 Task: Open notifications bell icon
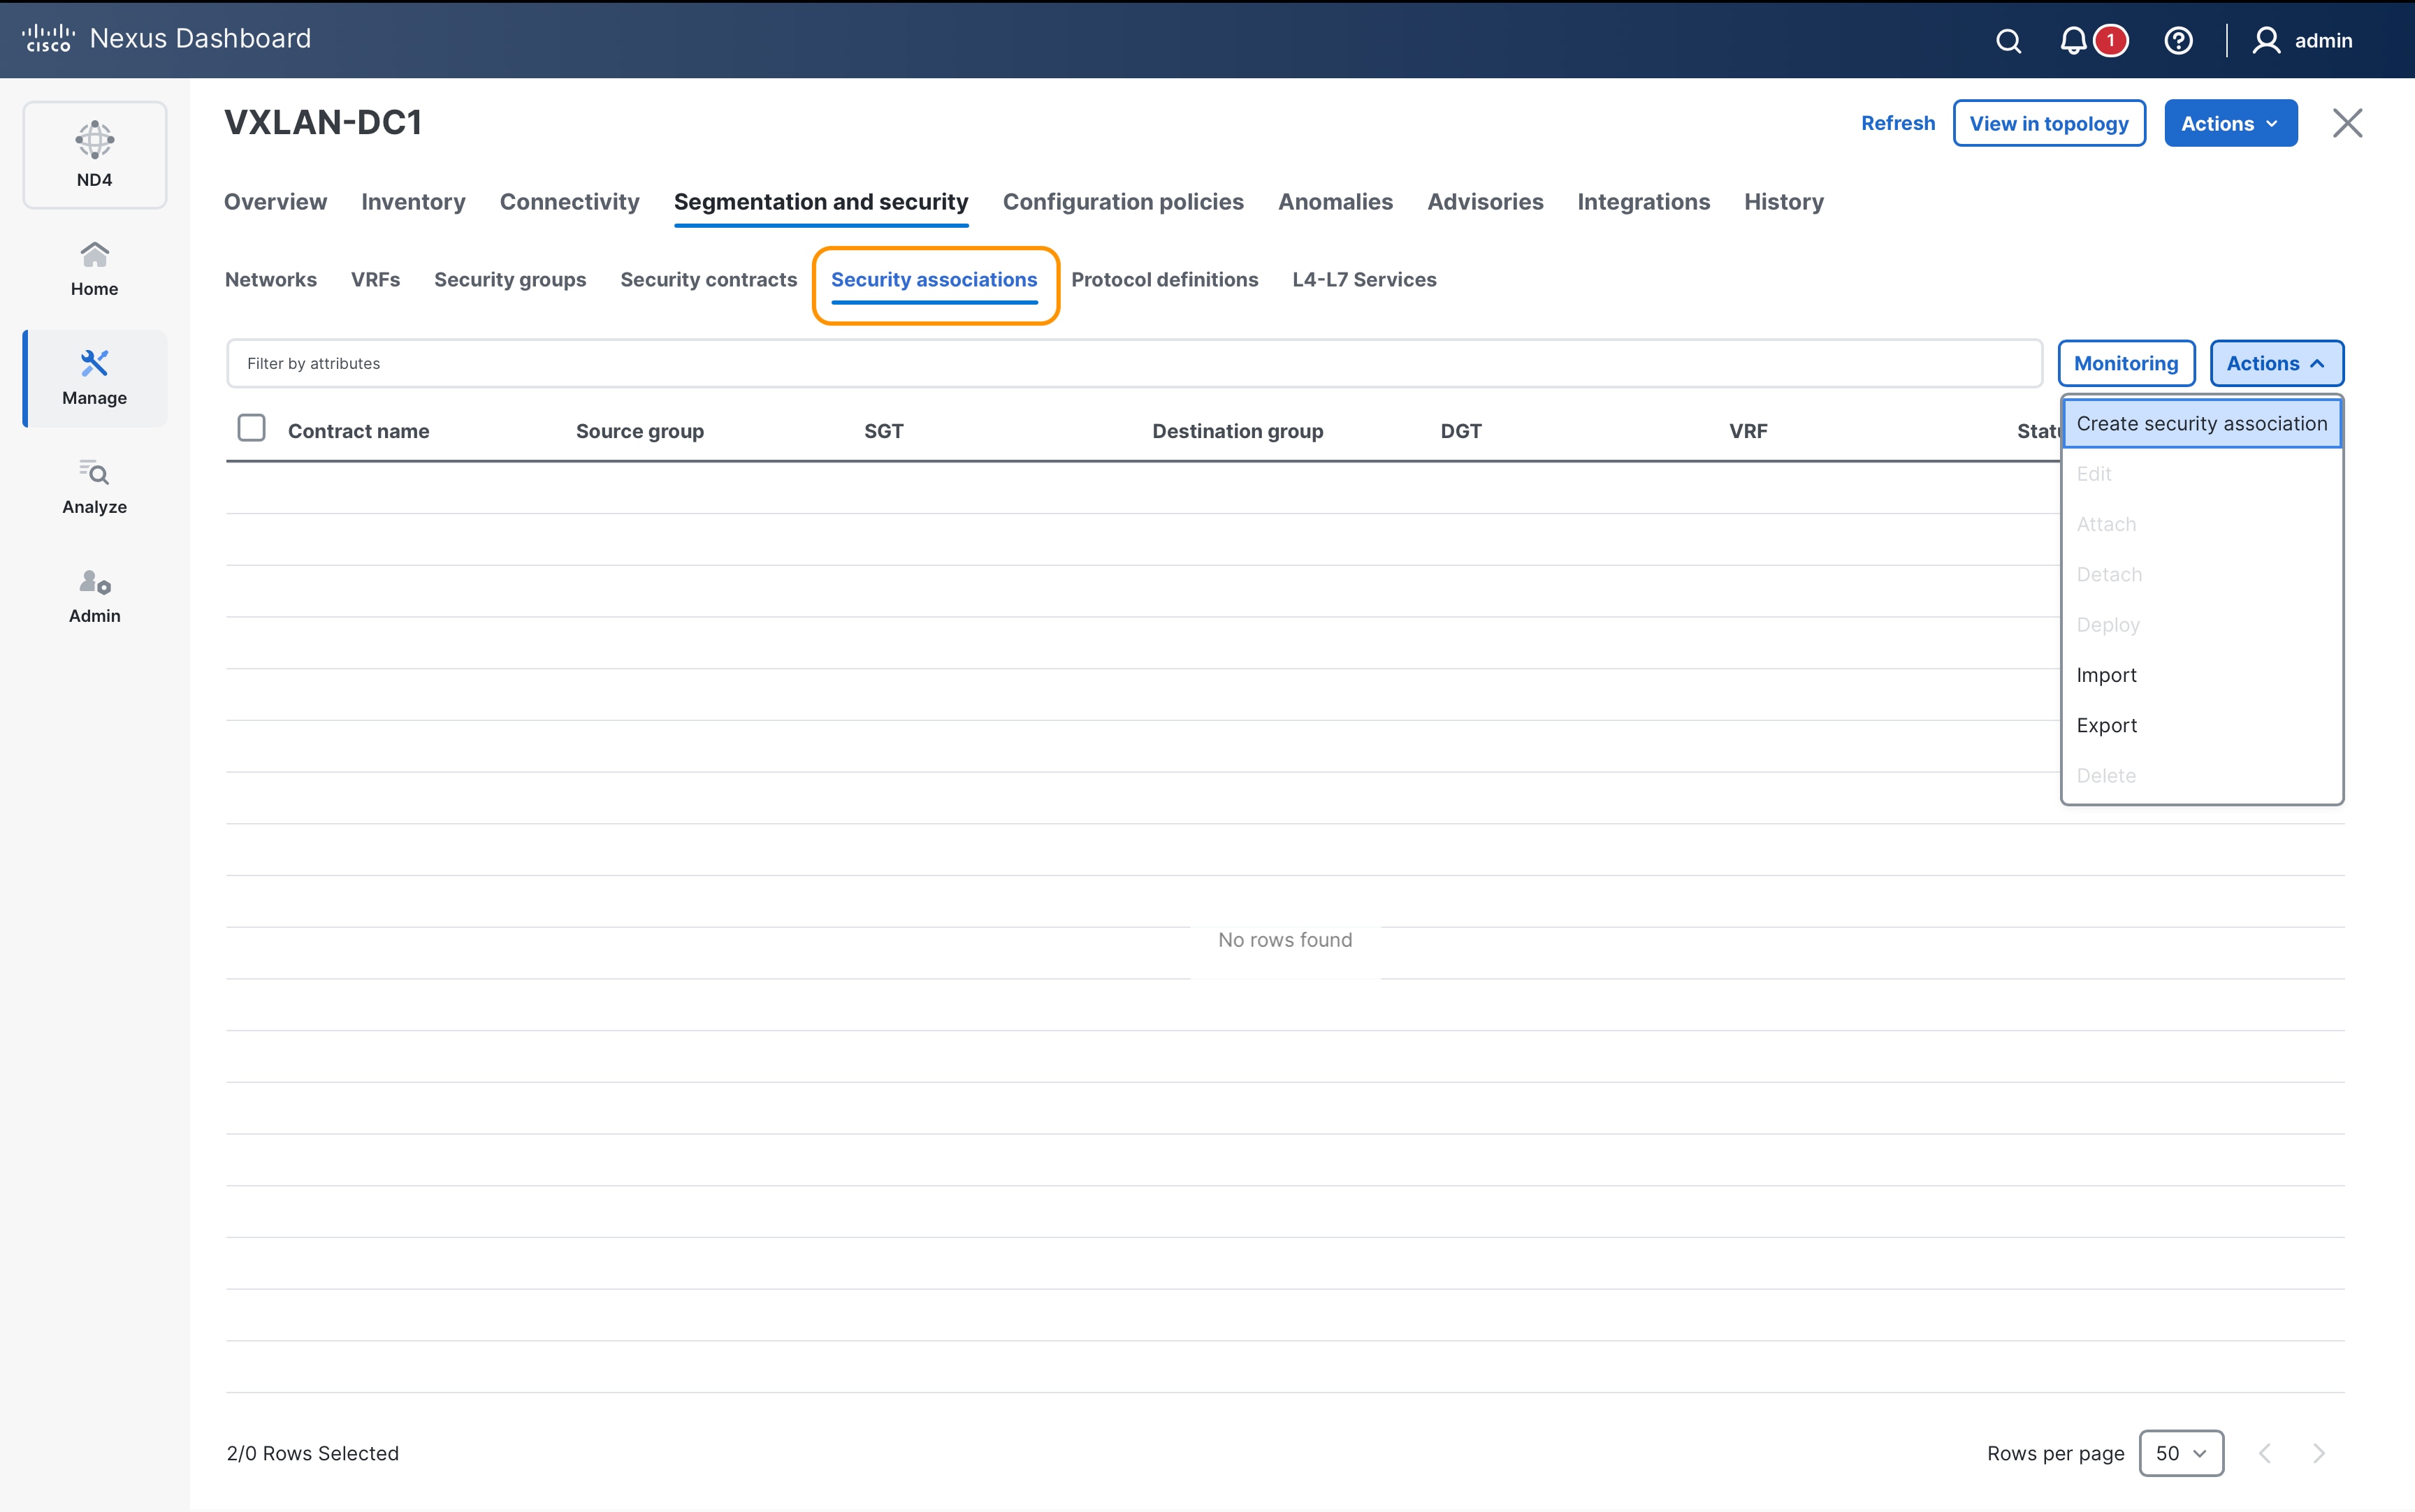pos(2073,41)
